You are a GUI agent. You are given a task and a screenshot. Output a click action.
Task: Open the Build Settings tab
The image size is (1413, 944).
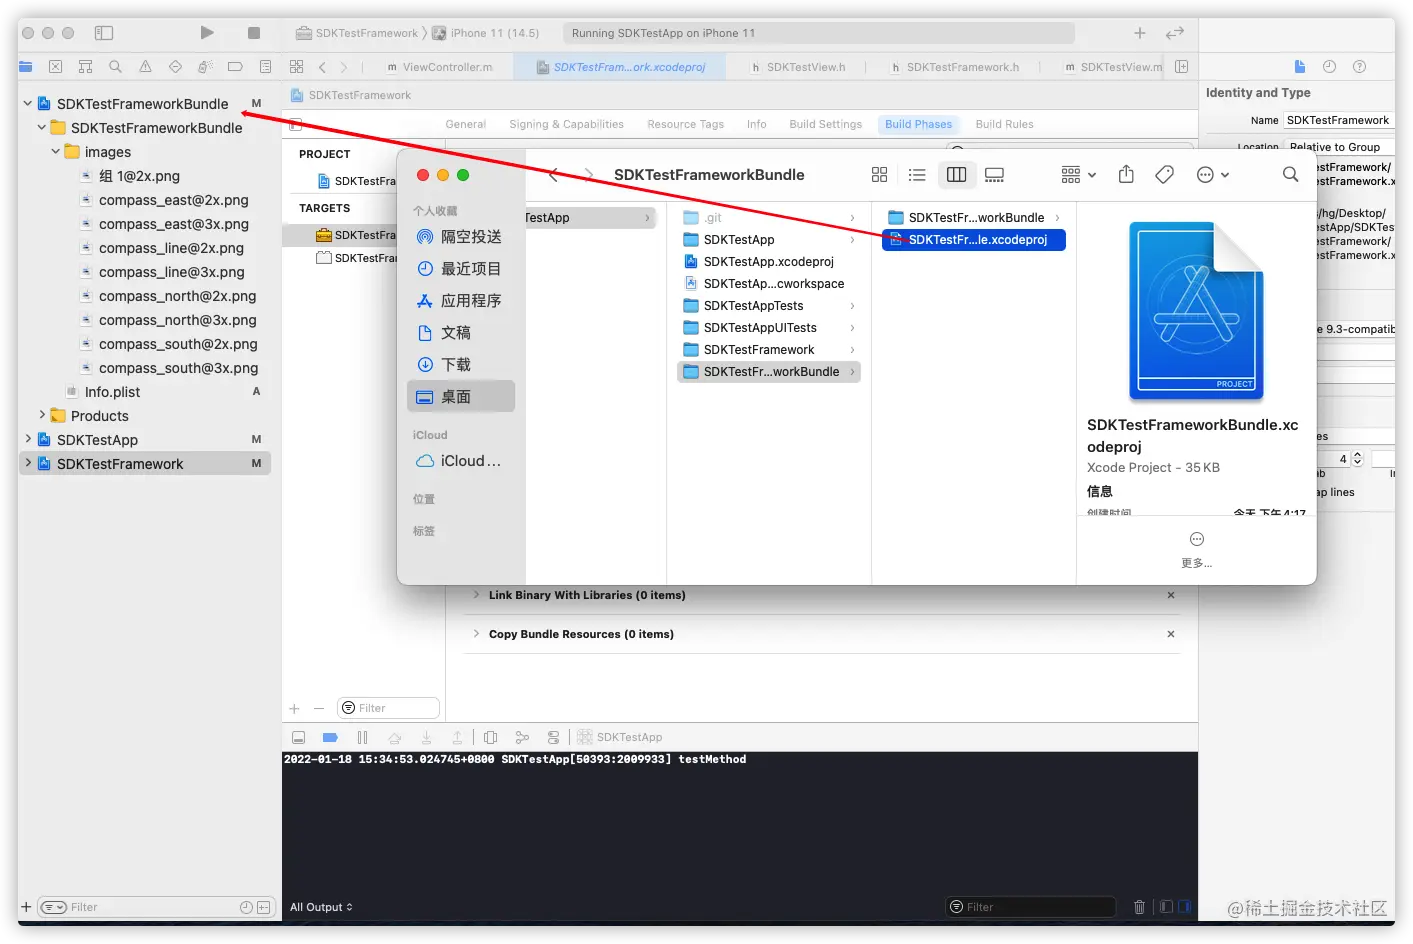pyautogui.click(x=825, y=124)
